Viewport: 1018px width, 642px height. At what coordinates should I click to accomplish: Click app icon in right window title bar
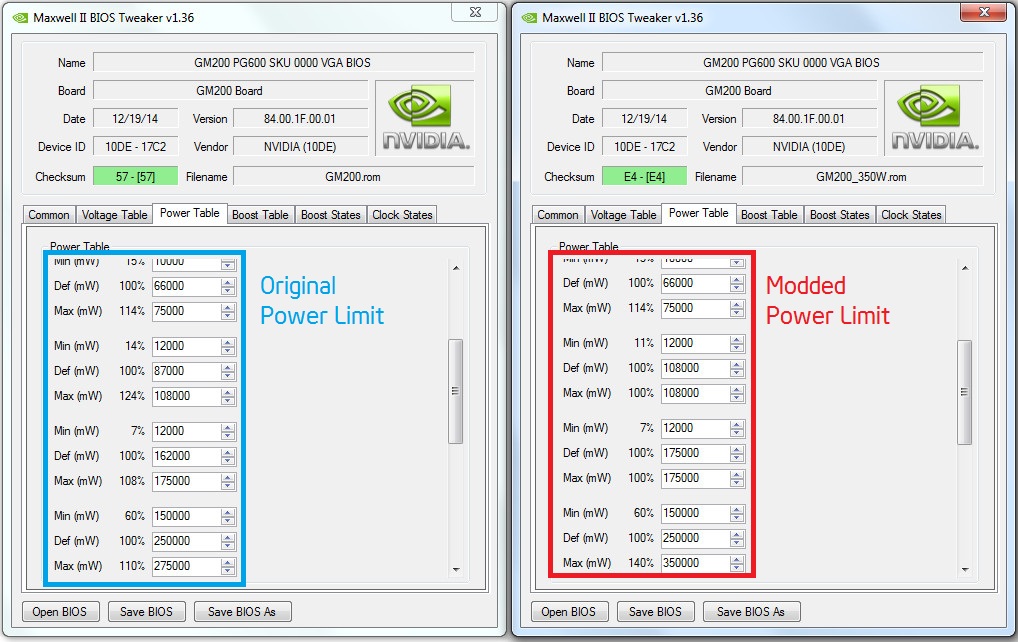[531, 17]
